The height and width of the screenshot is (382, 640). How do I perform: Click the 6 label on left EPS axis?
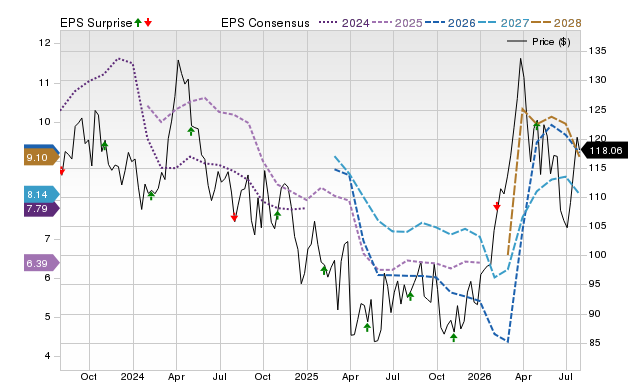47,278
